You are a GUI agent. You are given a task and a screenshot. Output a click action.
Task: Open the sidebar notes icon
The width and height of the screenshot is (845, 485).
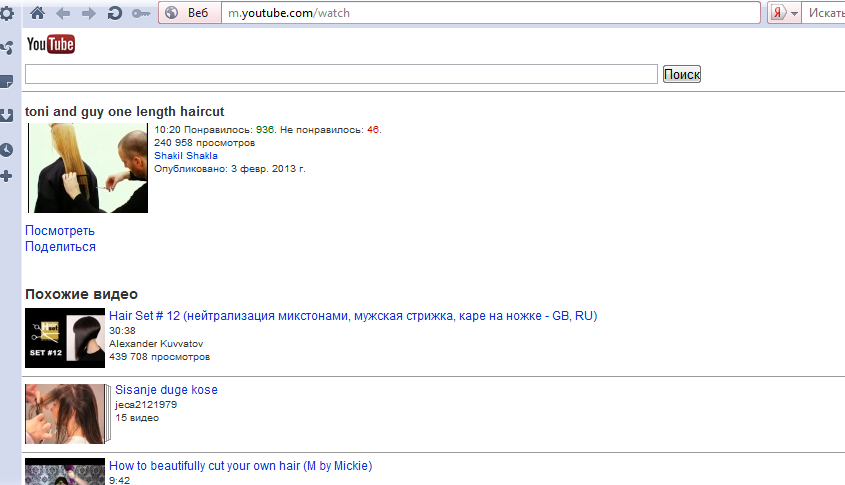click(7, 82)
